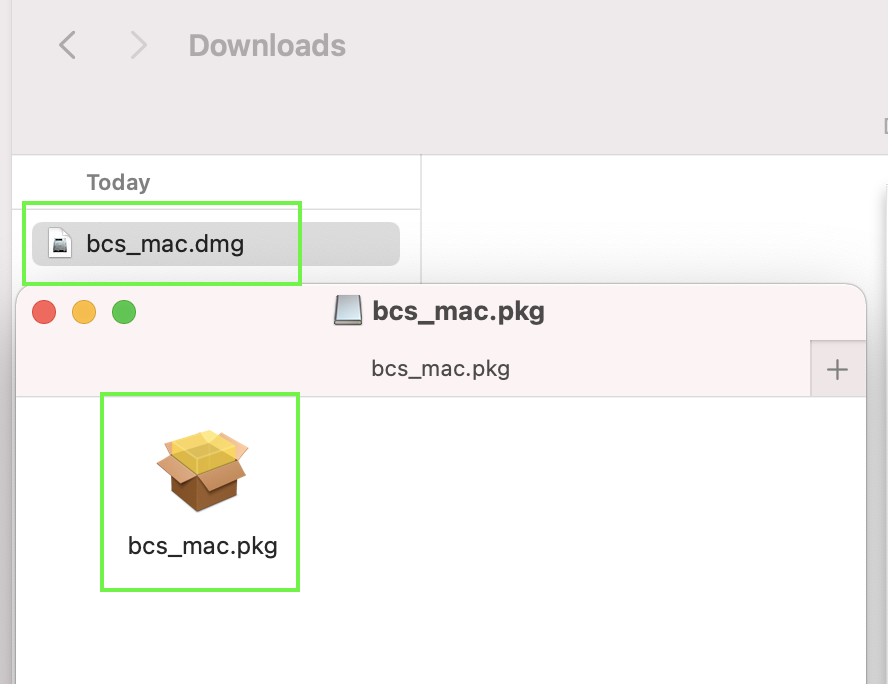
Task: Click the Today group header
Action: (x=118, y=183)
